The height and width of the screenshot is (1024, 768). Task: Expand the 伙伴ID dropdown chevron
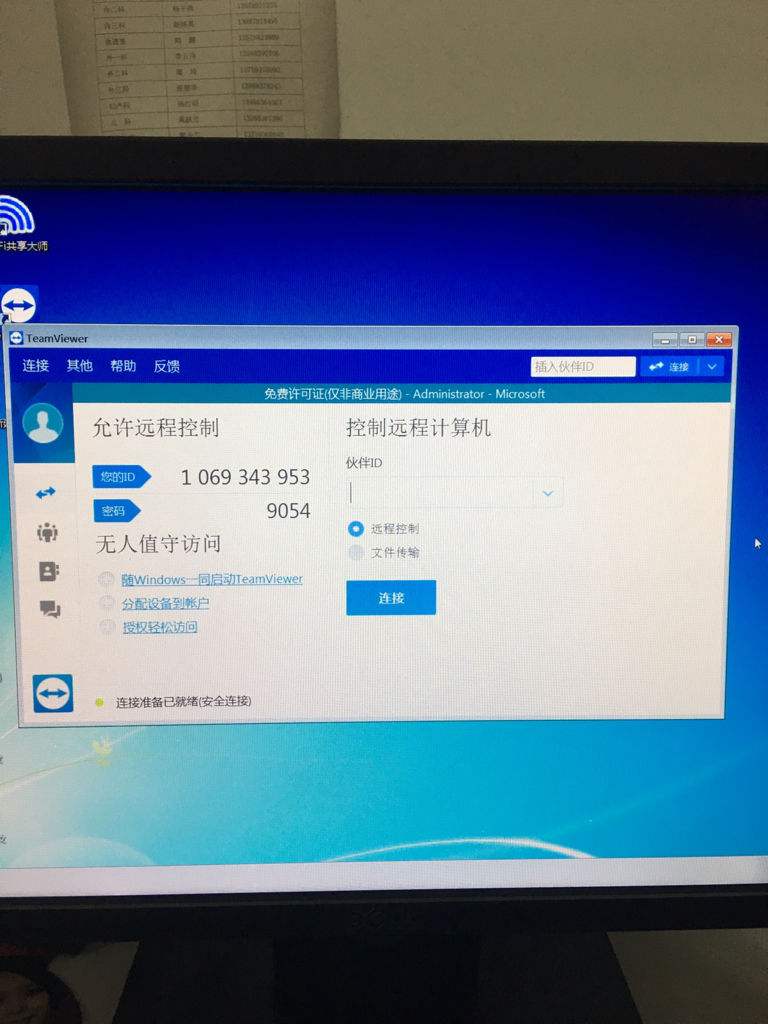click(548, 493)
